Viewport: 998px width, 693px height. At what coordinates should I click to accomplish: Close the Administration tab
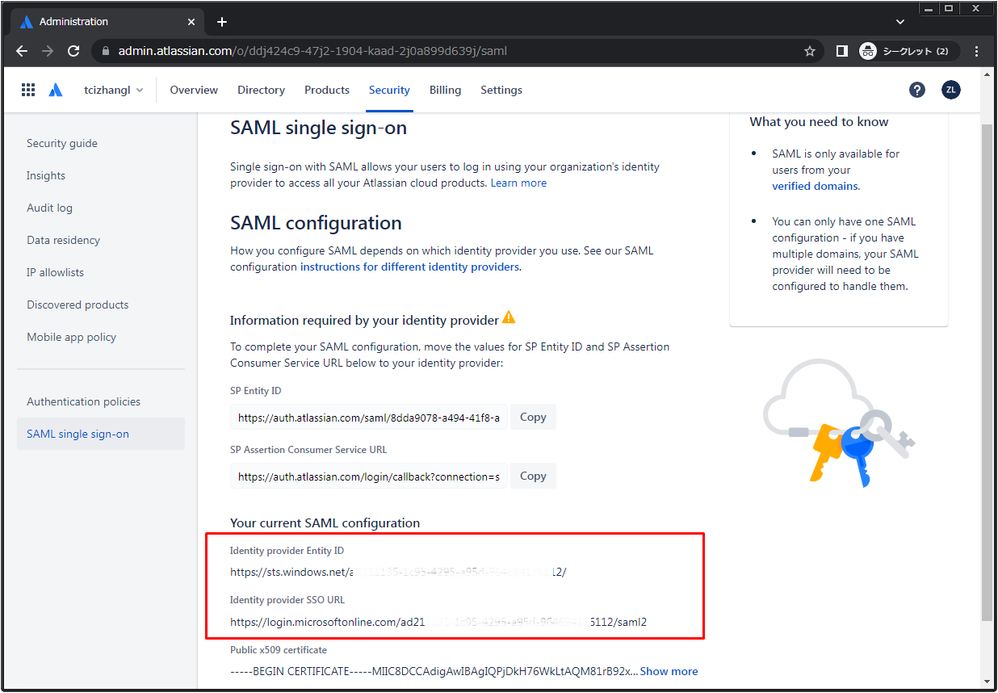tap(191, 22)
